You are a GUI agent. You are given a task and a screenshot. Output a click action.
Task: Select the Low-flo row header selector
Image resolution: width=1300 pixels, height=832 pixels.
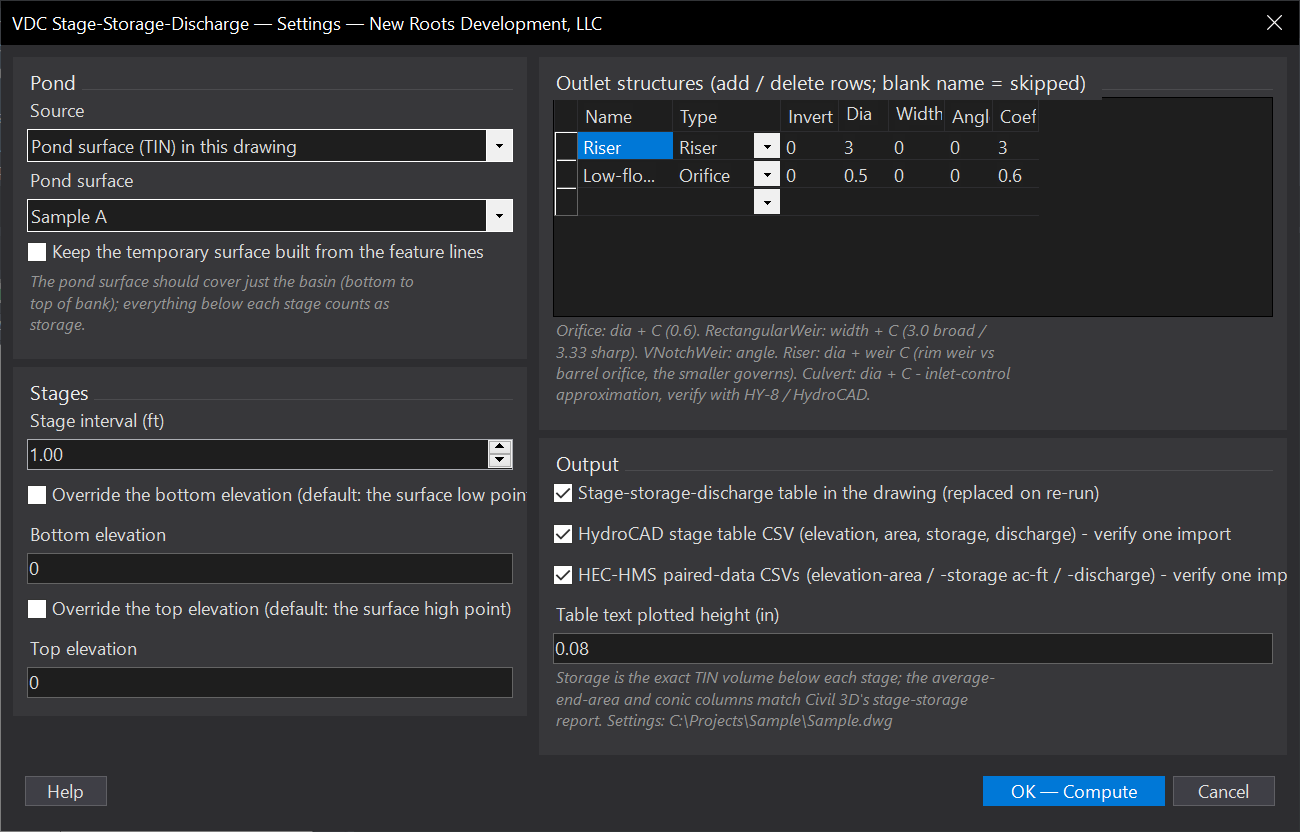click(x=566, y=175)
